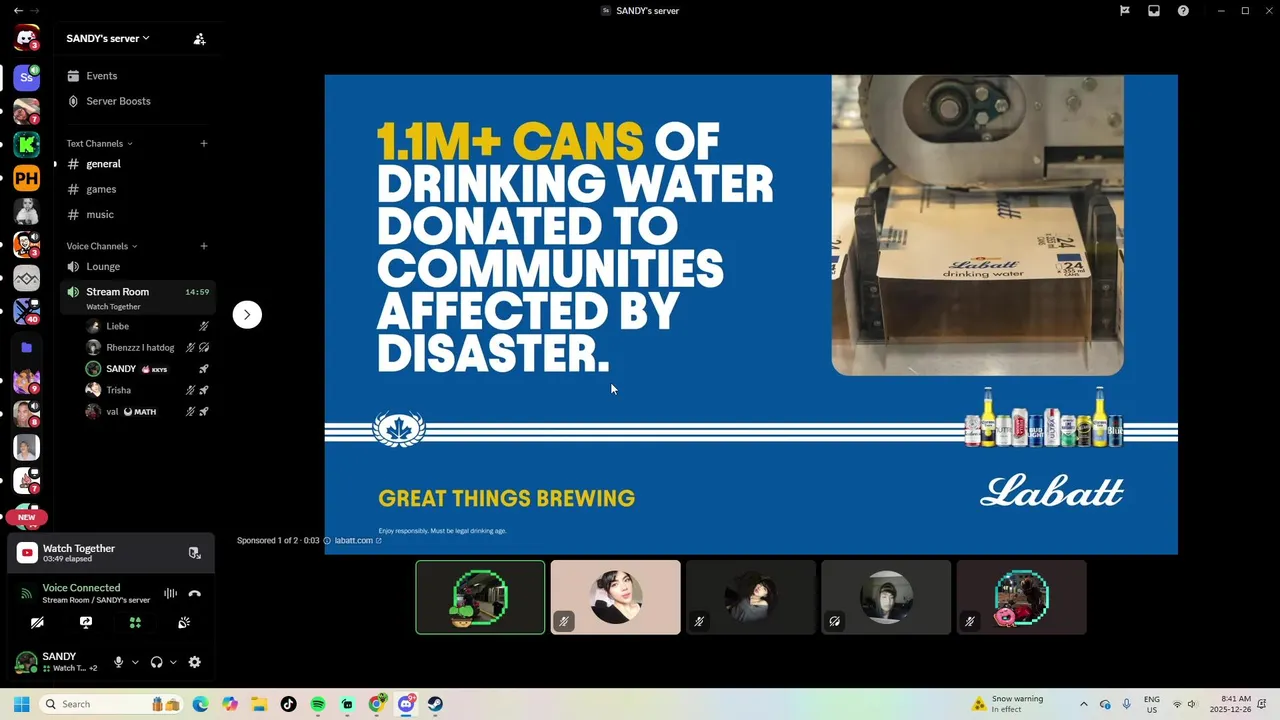Go back with the top-left back arrow
Image resolution: width=1280 pixels, height=720 pixels.
[18, 10]
